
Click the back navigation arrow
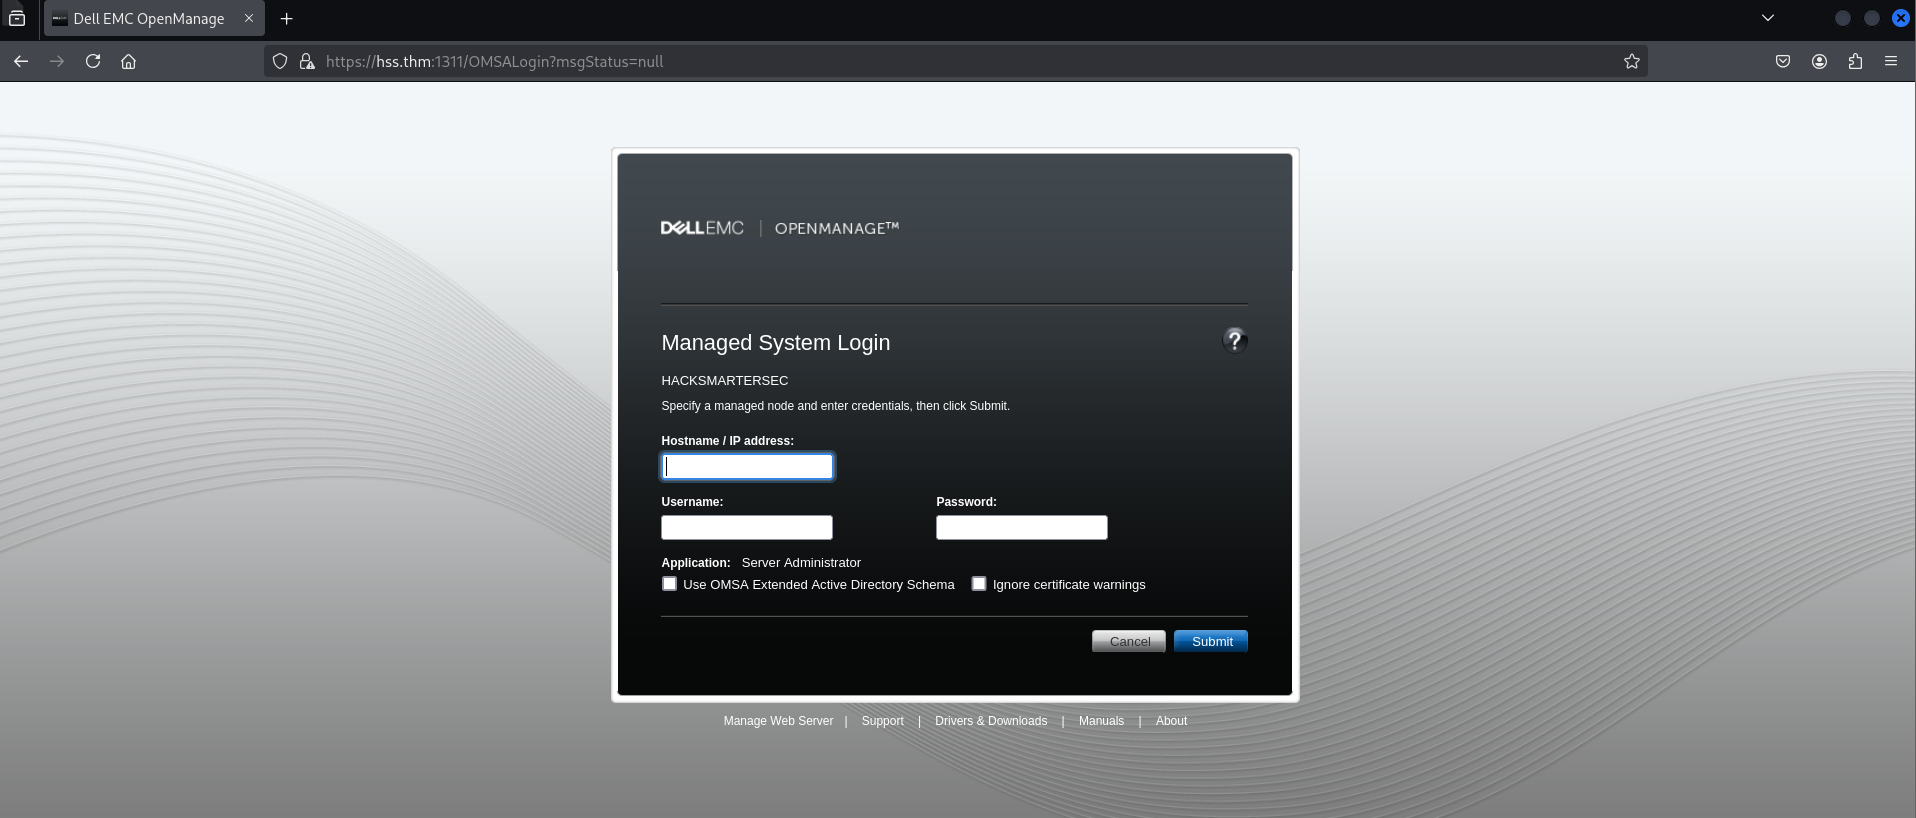click(21, 61)
